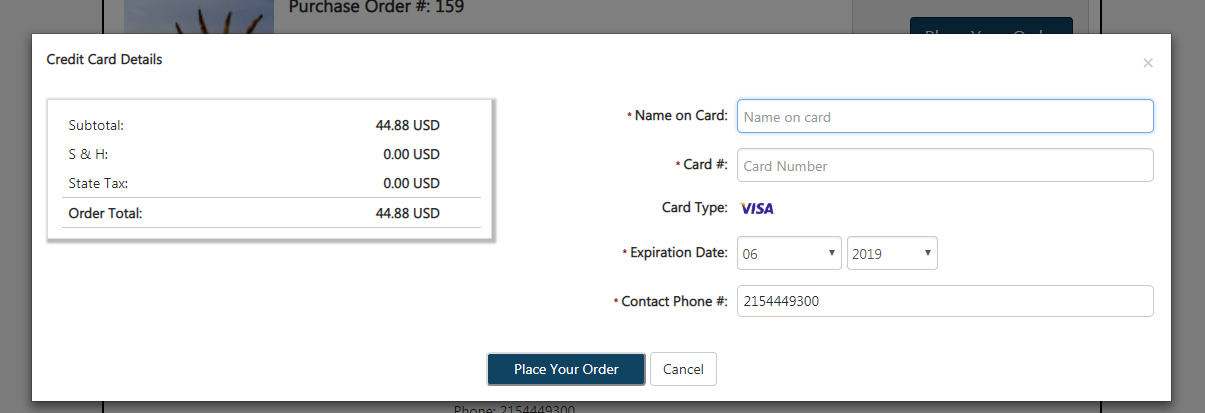Click the dark blue Place Your Order button
Image resolution: width=1205 pixels, height=413 pixels.
click(x=566, y=369)
